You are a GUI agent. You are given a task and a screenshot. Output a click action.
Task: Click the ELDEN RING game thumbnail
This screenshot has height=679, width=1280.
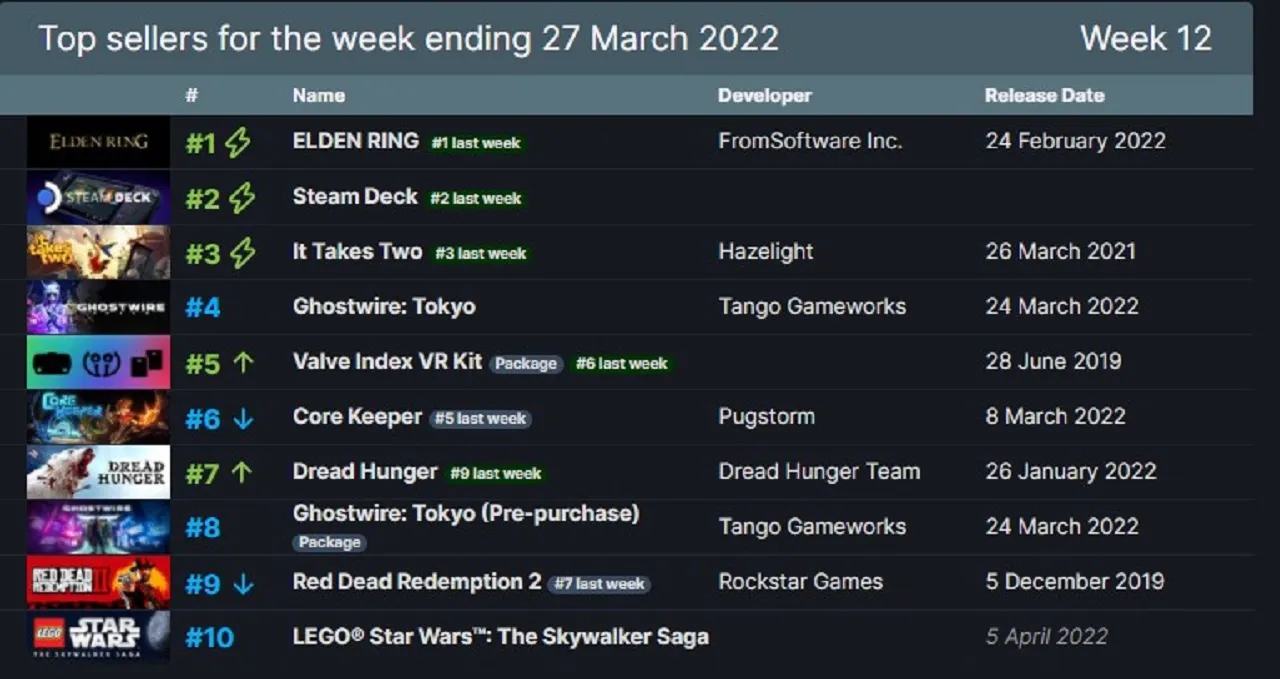[98, 142]
